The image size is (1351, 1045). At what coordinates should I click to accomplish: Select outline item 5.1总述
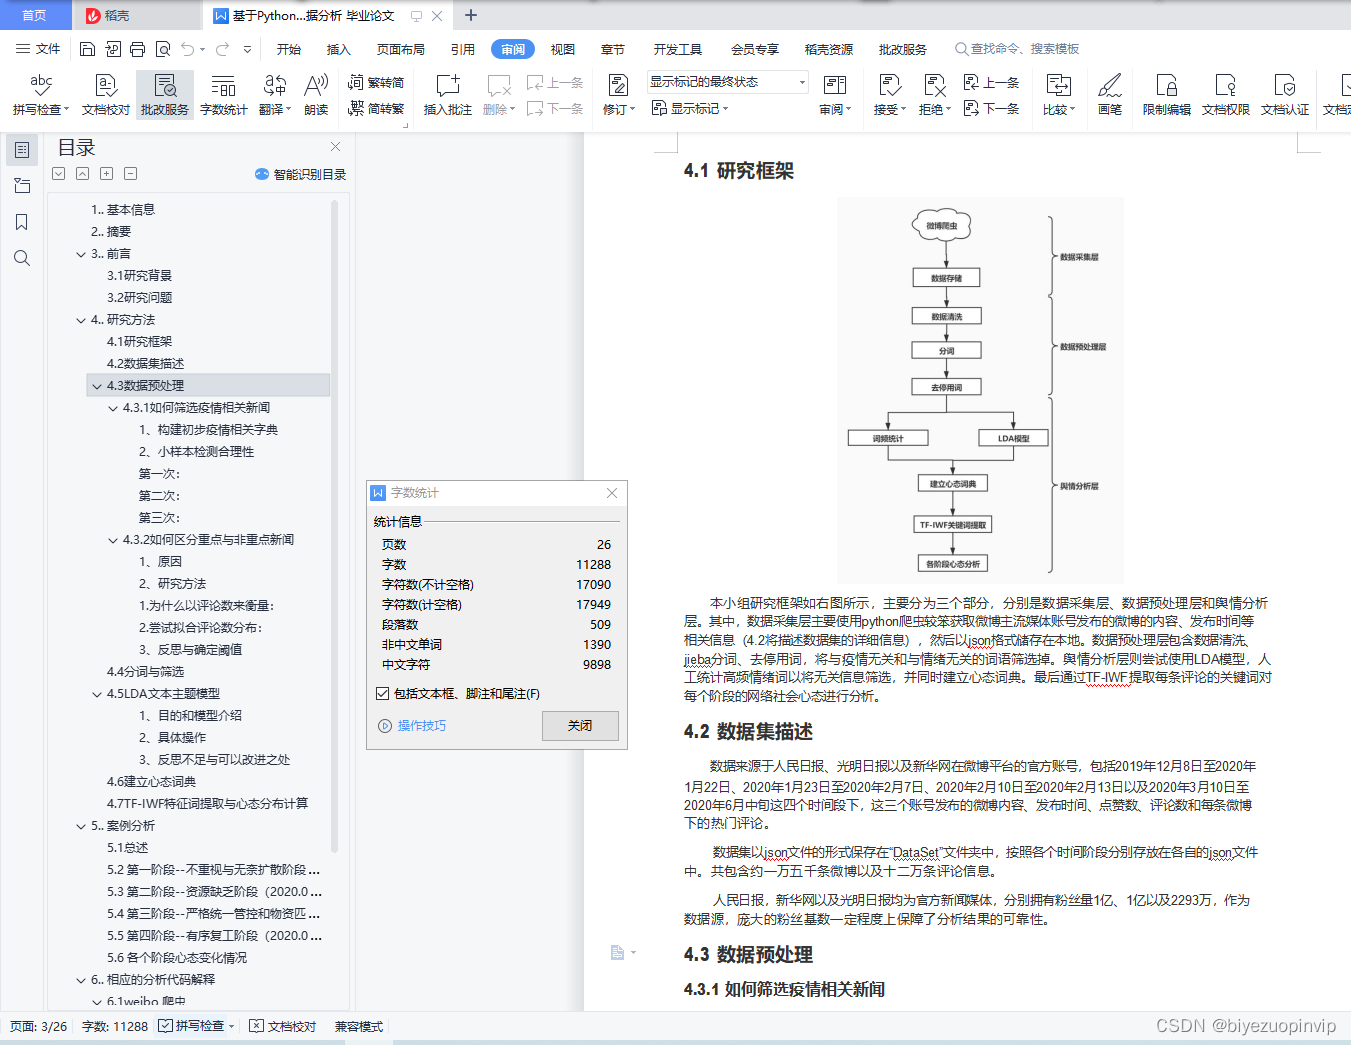[128, 848]
